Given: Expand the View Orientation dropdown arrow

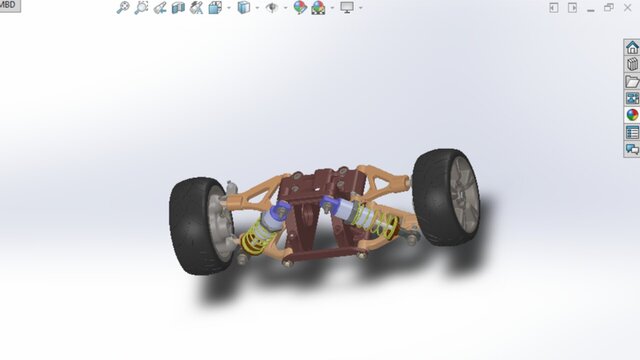Looking at the screenshot, I should pyautogui.click(x=229, y=8).
